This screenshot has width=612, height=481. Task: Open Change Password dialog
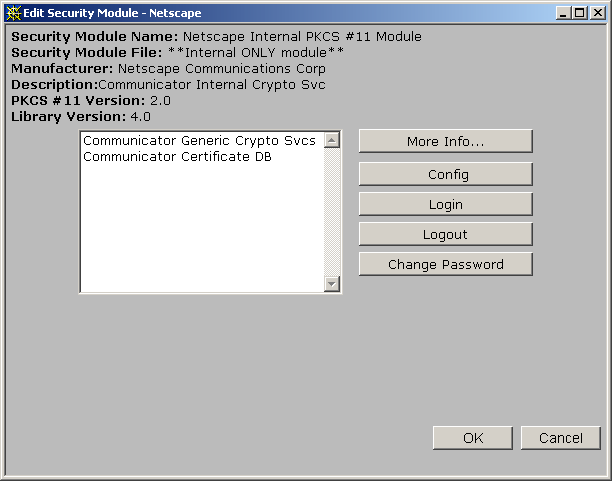click(445, 264)
